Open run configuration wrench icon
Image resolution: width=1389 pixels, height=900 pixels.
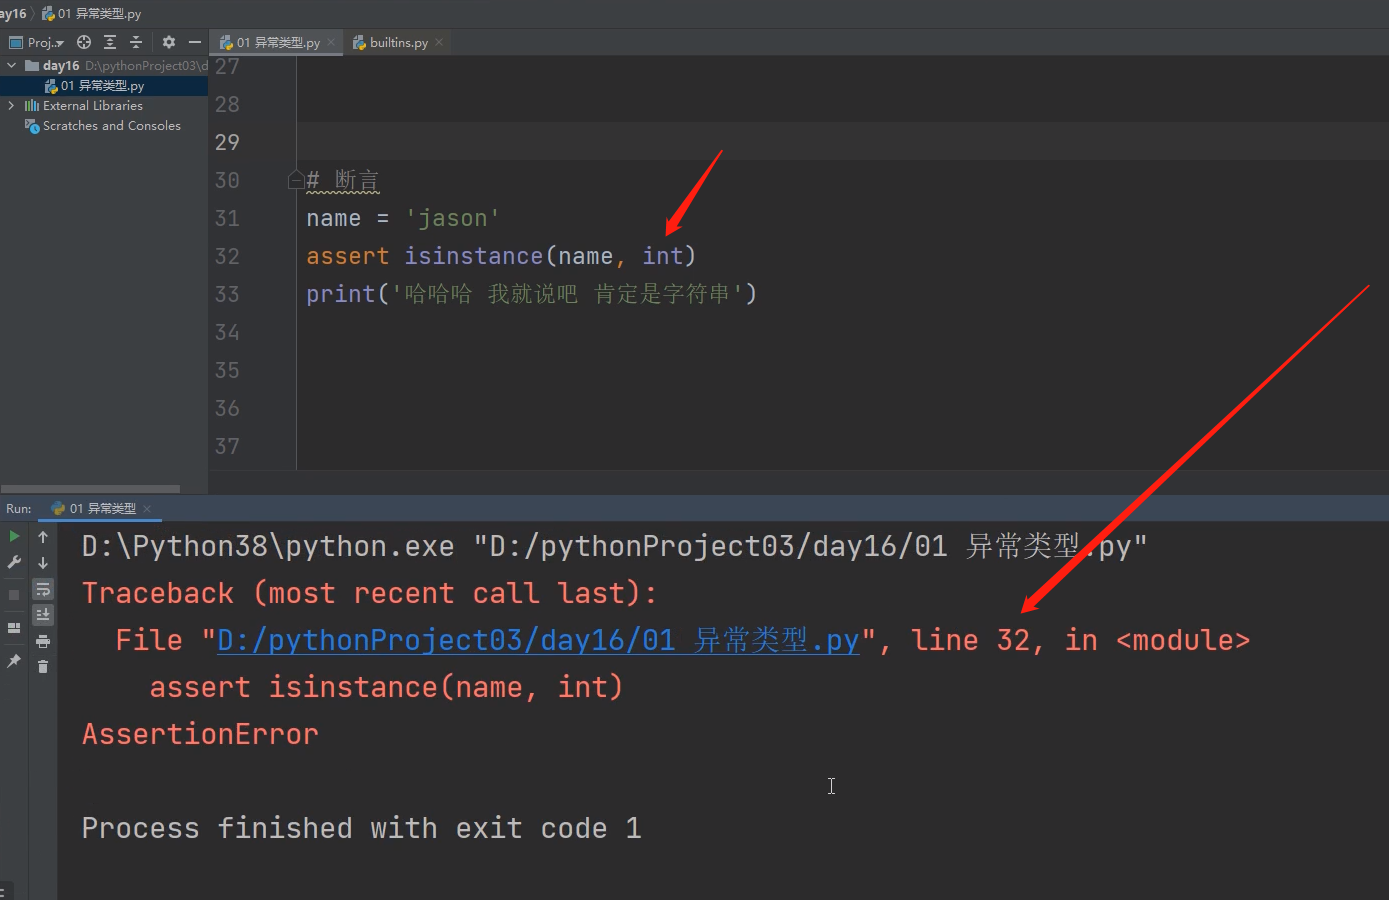(x=14, y=563)
